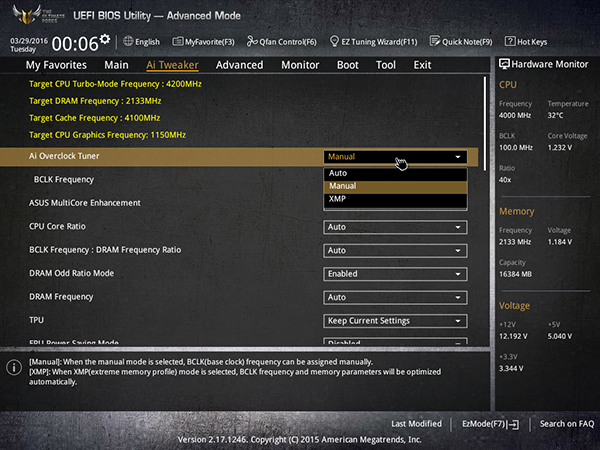Click CPU Frequency value 4000 MHz

[515, 115]
